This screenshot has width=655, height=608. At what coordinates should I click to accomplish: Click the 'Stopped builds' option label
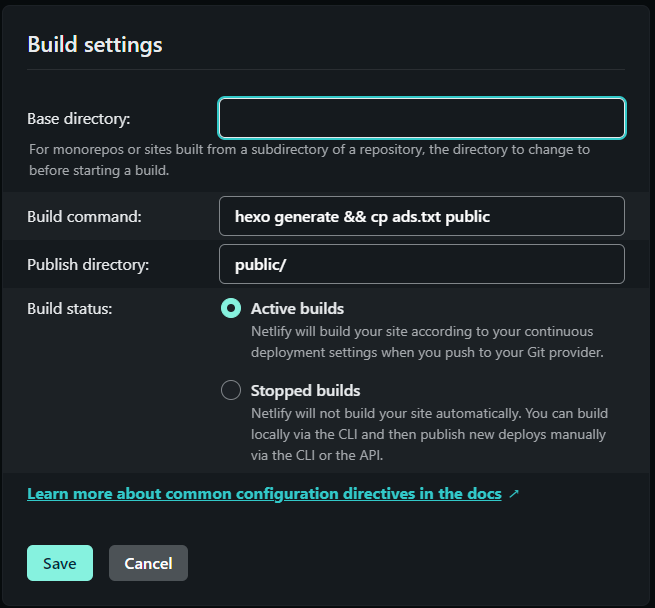click(305, 390)
